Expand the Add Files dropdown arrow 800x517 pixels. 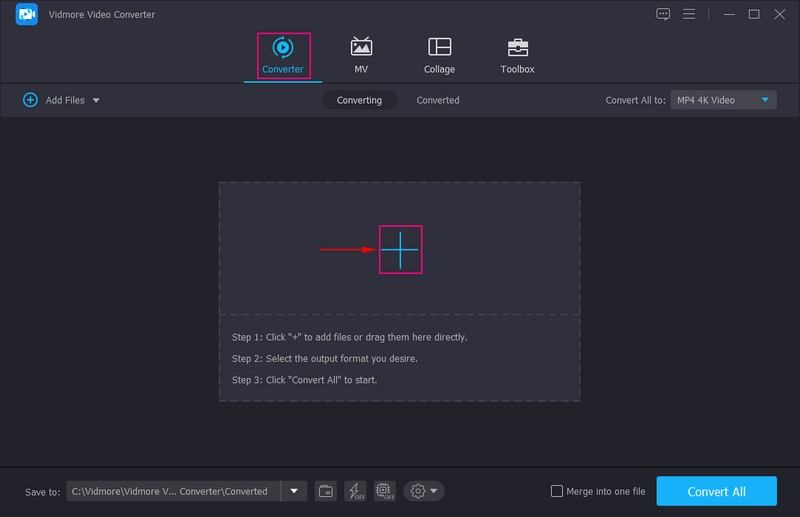(x=96, y=100)
